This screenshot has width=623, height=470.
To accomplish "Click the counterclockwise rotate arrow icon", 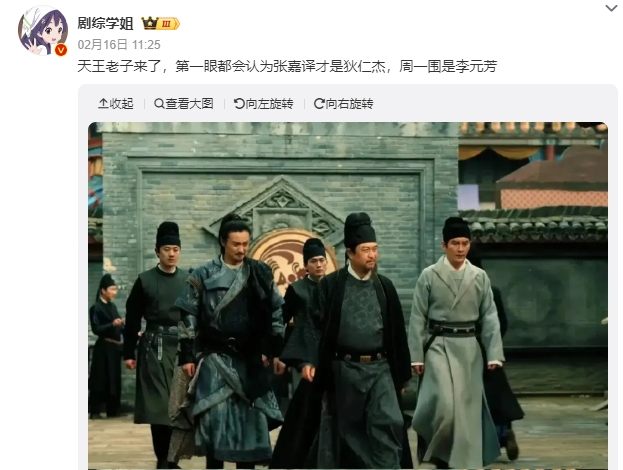I will [239, 104].
